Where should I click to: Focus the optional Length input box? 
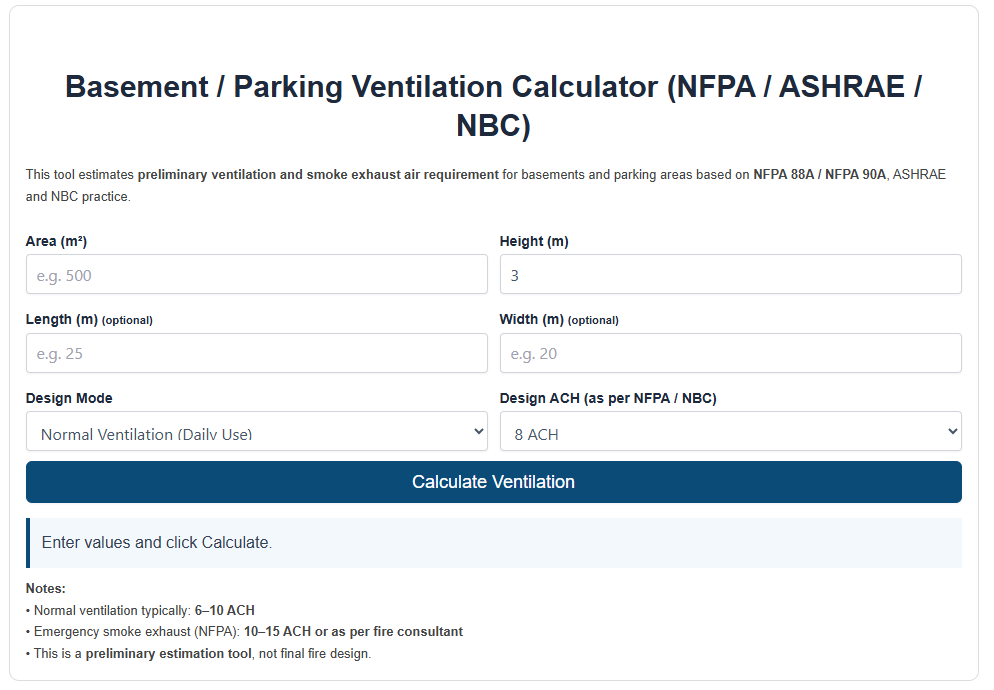(x=256, y=353)
